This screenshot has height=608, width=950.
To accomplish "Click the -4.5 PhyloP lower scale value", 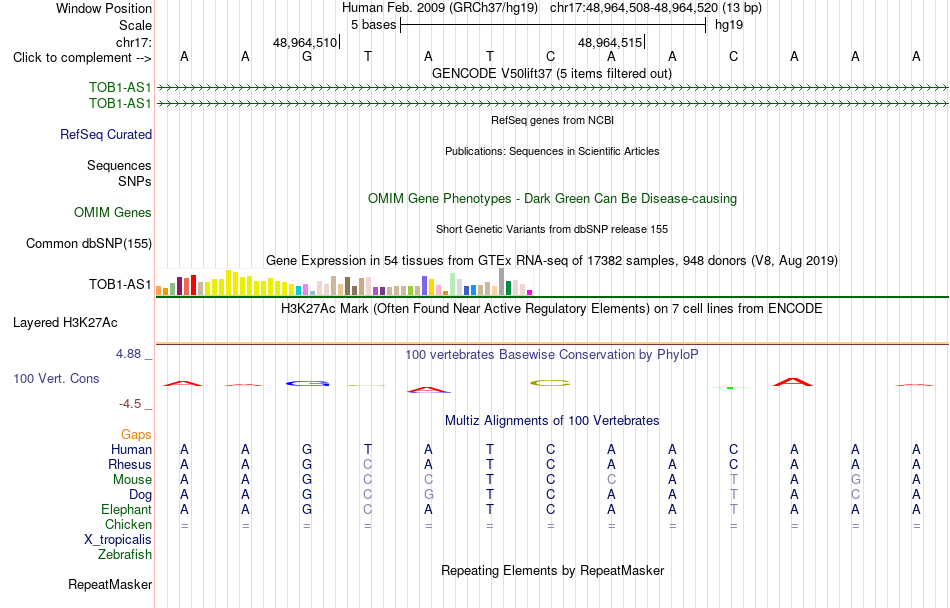I will 130,404.
